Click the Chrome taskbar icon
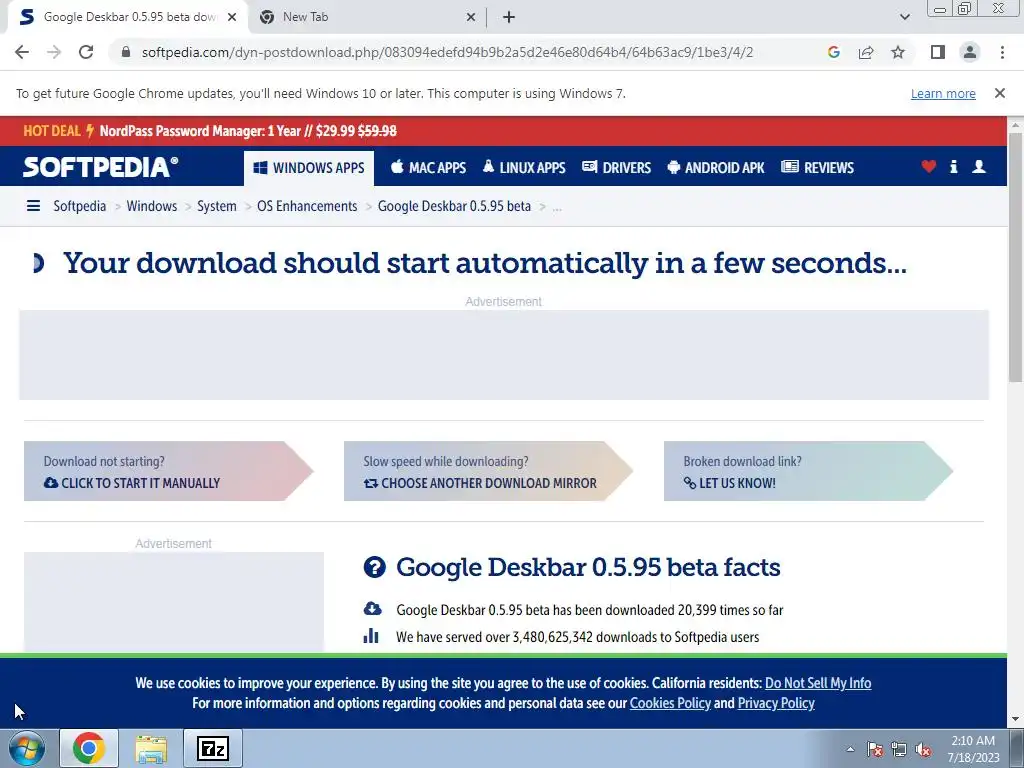 point(89,748)
